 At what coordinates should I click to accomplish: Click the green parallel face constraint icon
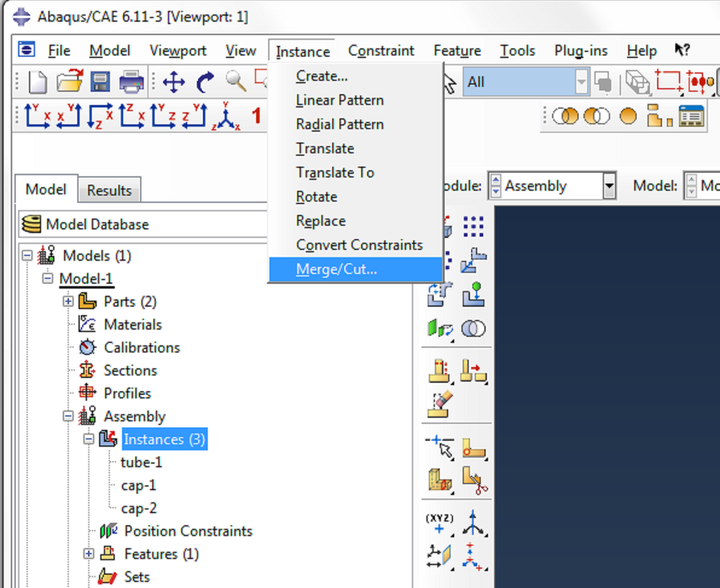click(440, 329)
